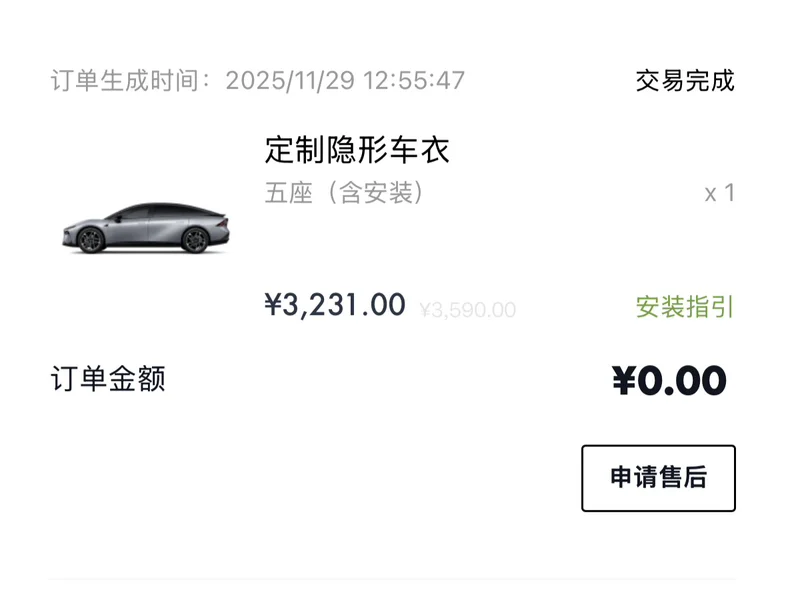The height and width of the screenshot is (596, 786).
Task: Tap the 12:55:47 order time
Action: click(414, 81)
